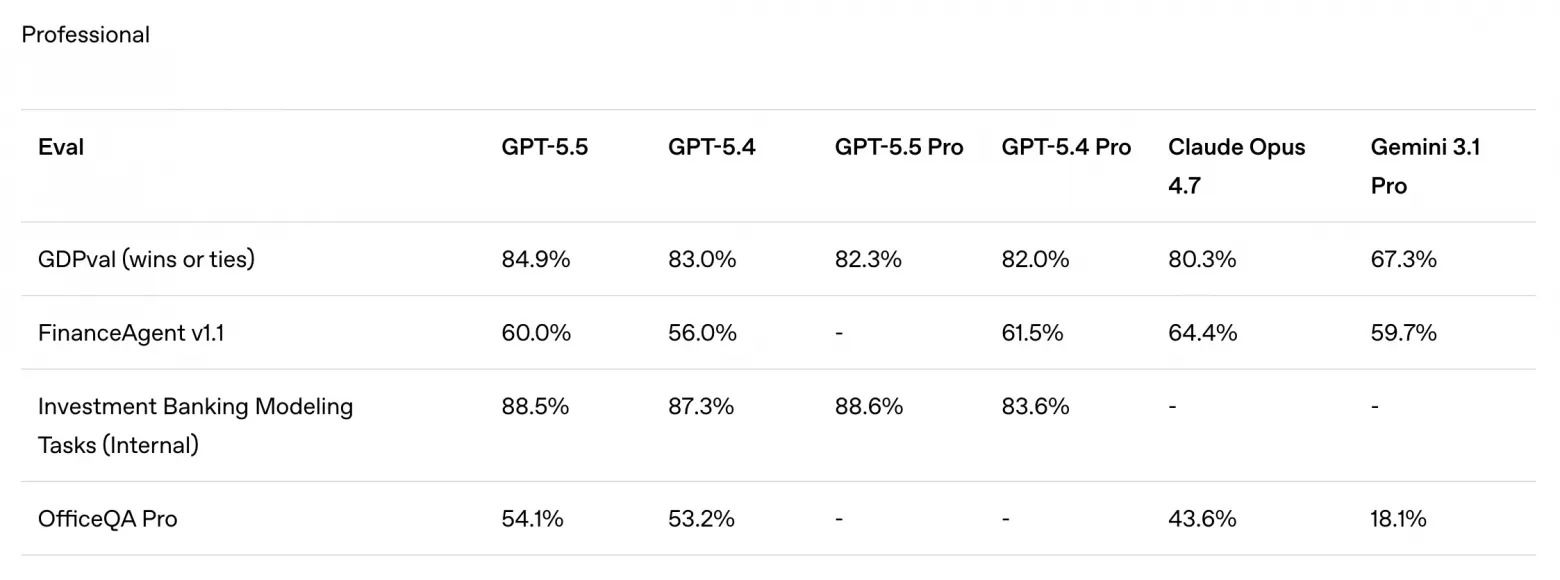This screenshot has width=1560, height=580.
Task: Click the 84.9% GDPval score cell
Action: [x=536, y=259]
